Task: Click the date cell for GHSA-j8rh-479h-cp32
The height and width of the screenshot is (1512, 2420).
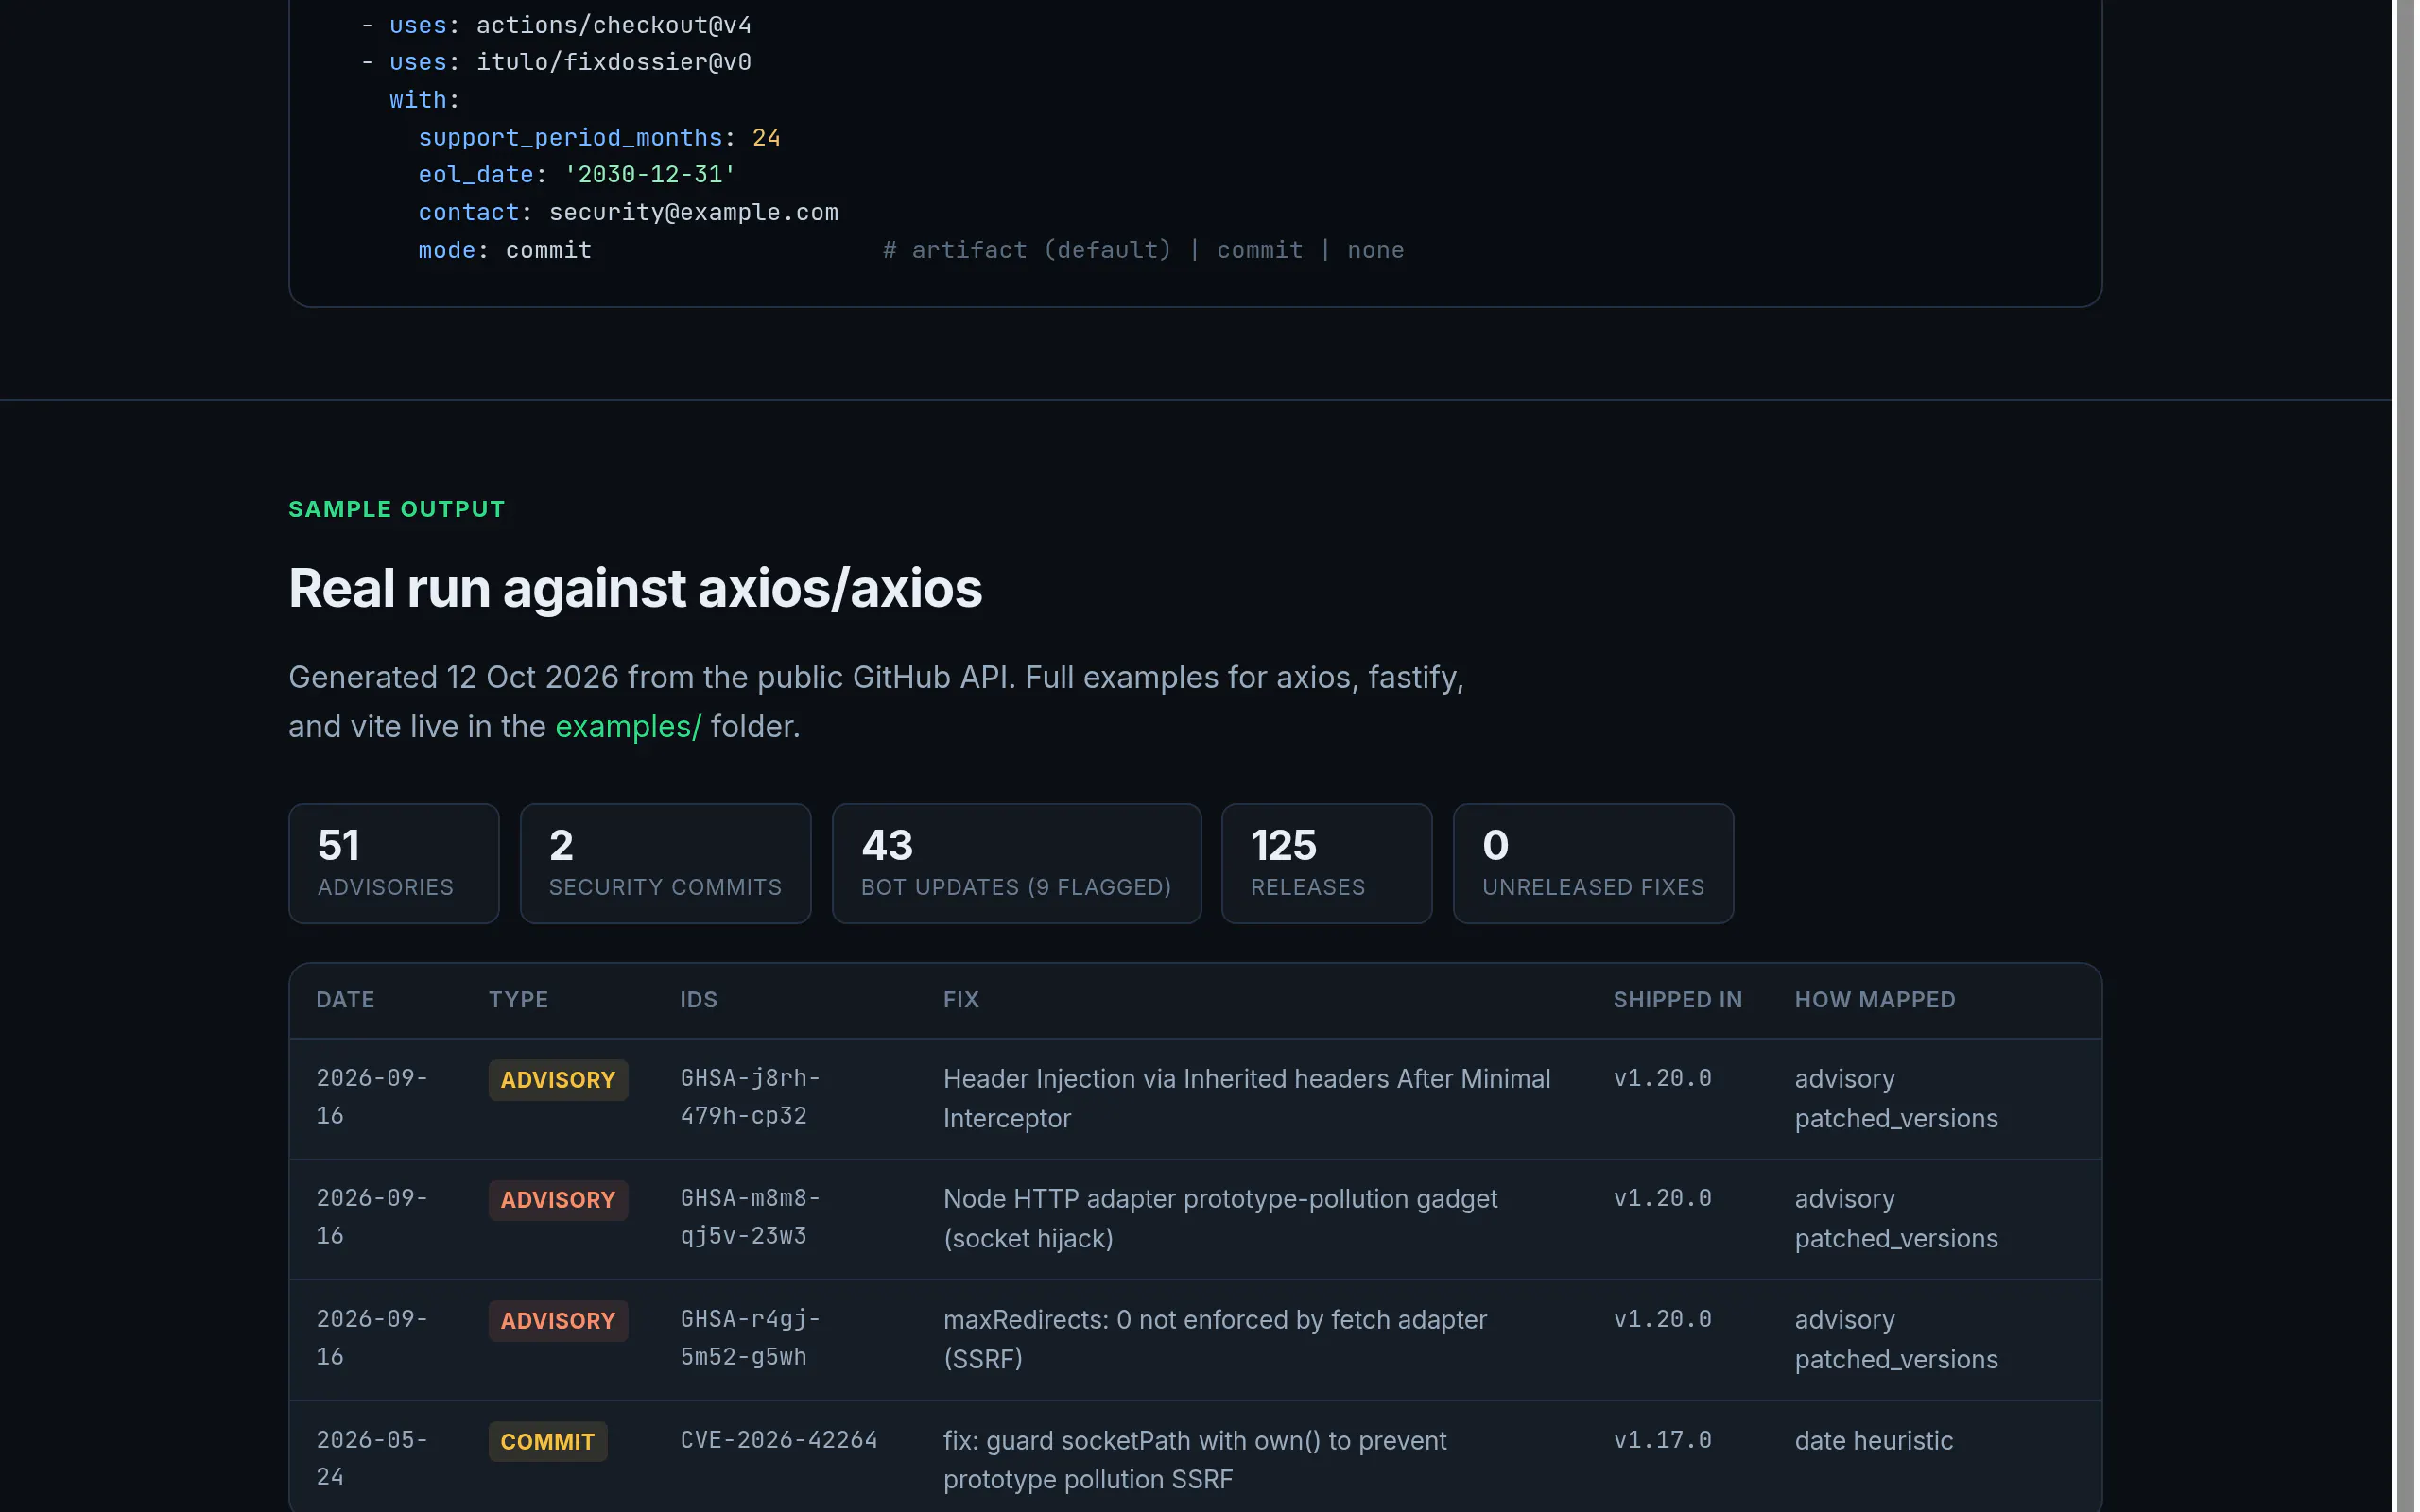Action: pos(372,1097)
